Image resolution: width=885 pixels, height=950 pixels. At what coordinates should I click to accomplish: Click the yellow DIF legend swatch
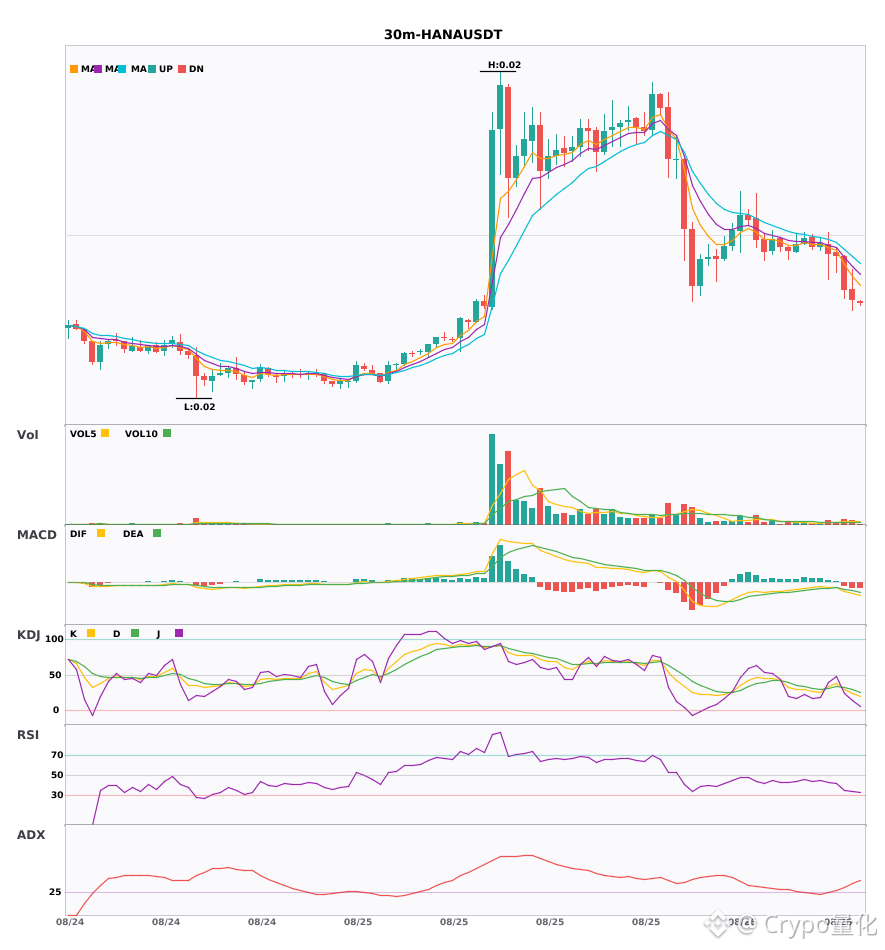(x=101, y=533)
